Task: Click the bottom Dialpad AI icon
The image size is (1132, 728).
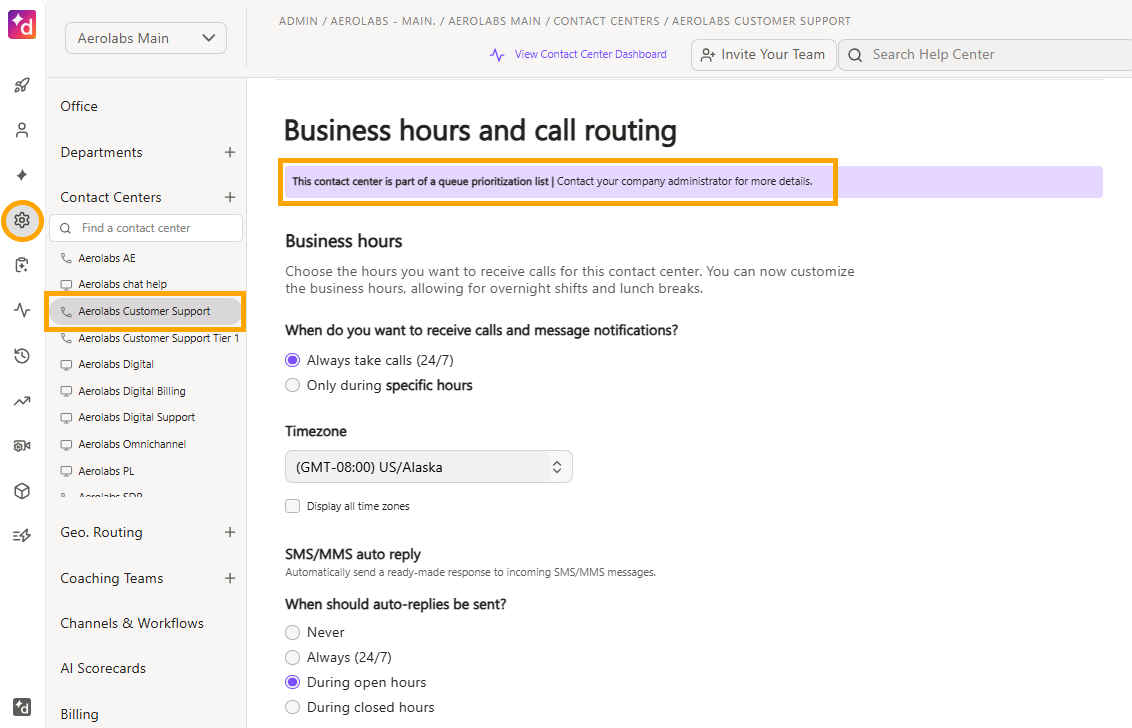Action: pos(22,707)
